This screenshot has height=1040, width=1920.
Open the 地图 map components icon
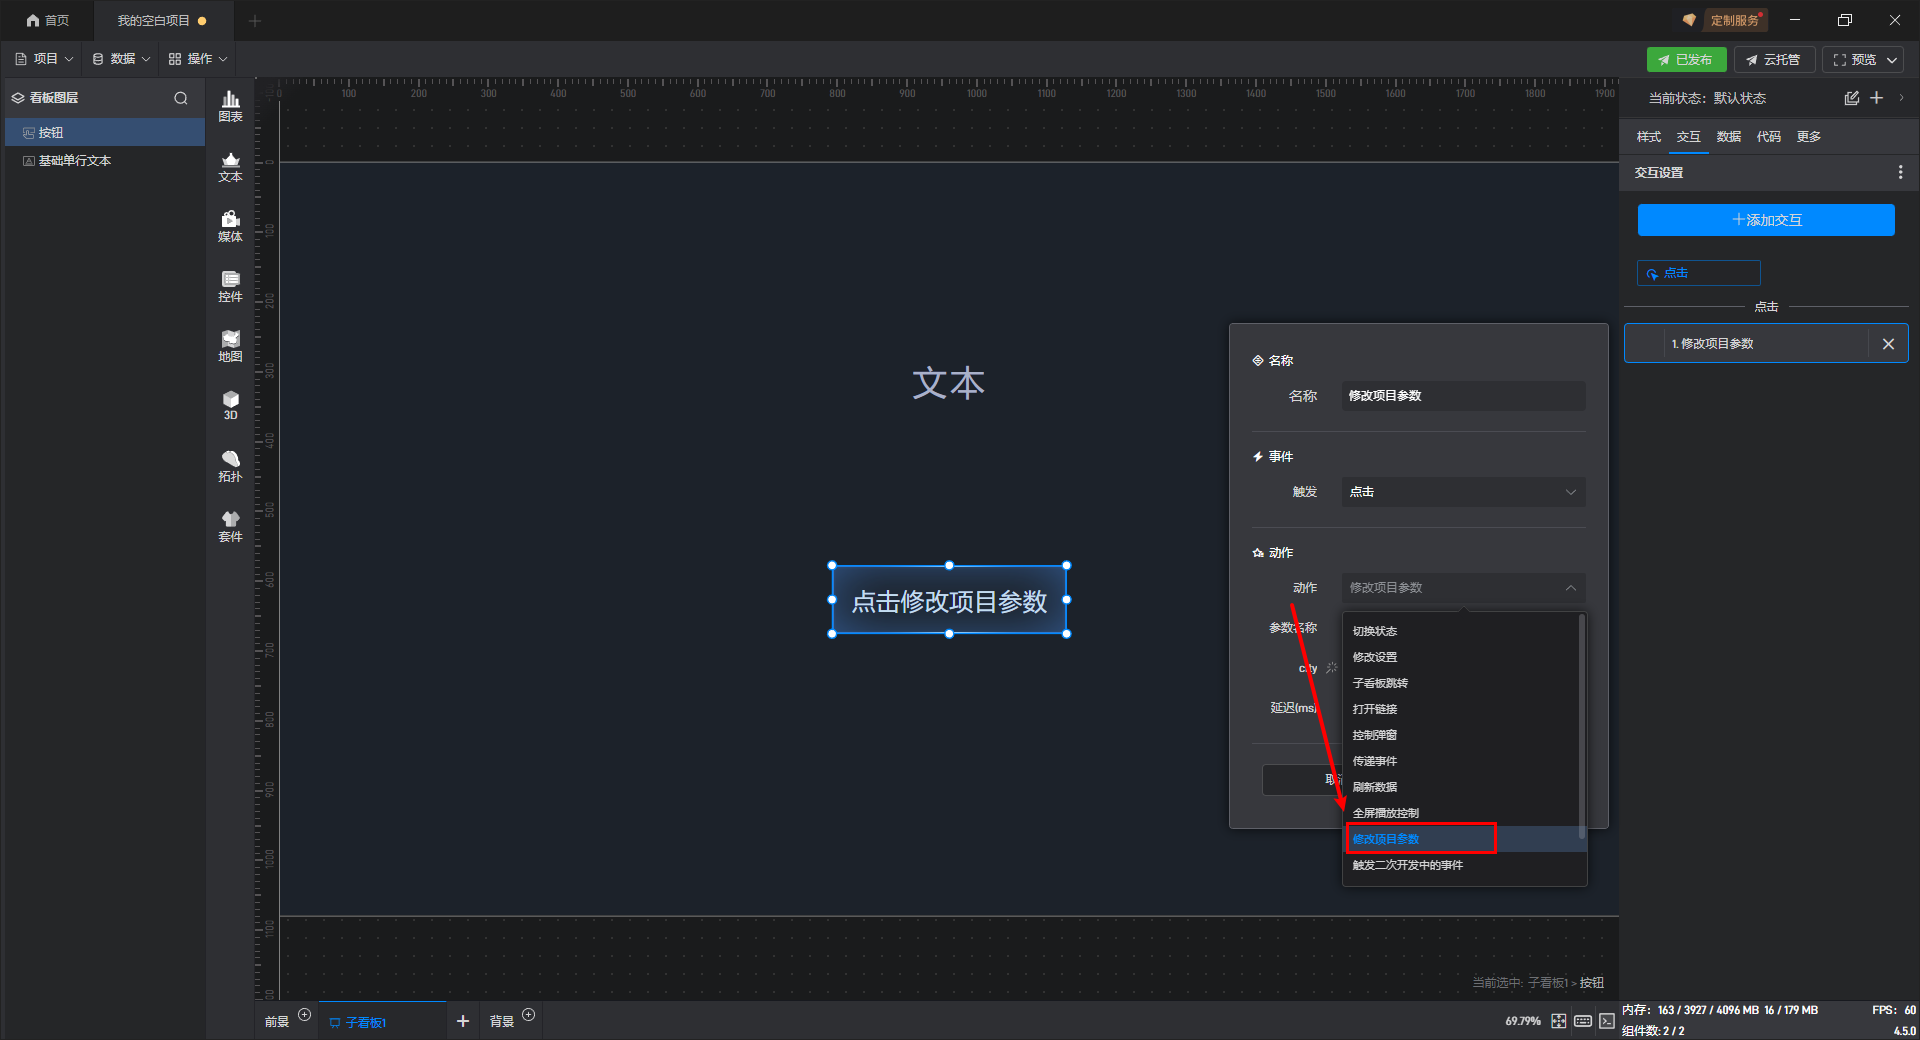(x=230, y=346)
